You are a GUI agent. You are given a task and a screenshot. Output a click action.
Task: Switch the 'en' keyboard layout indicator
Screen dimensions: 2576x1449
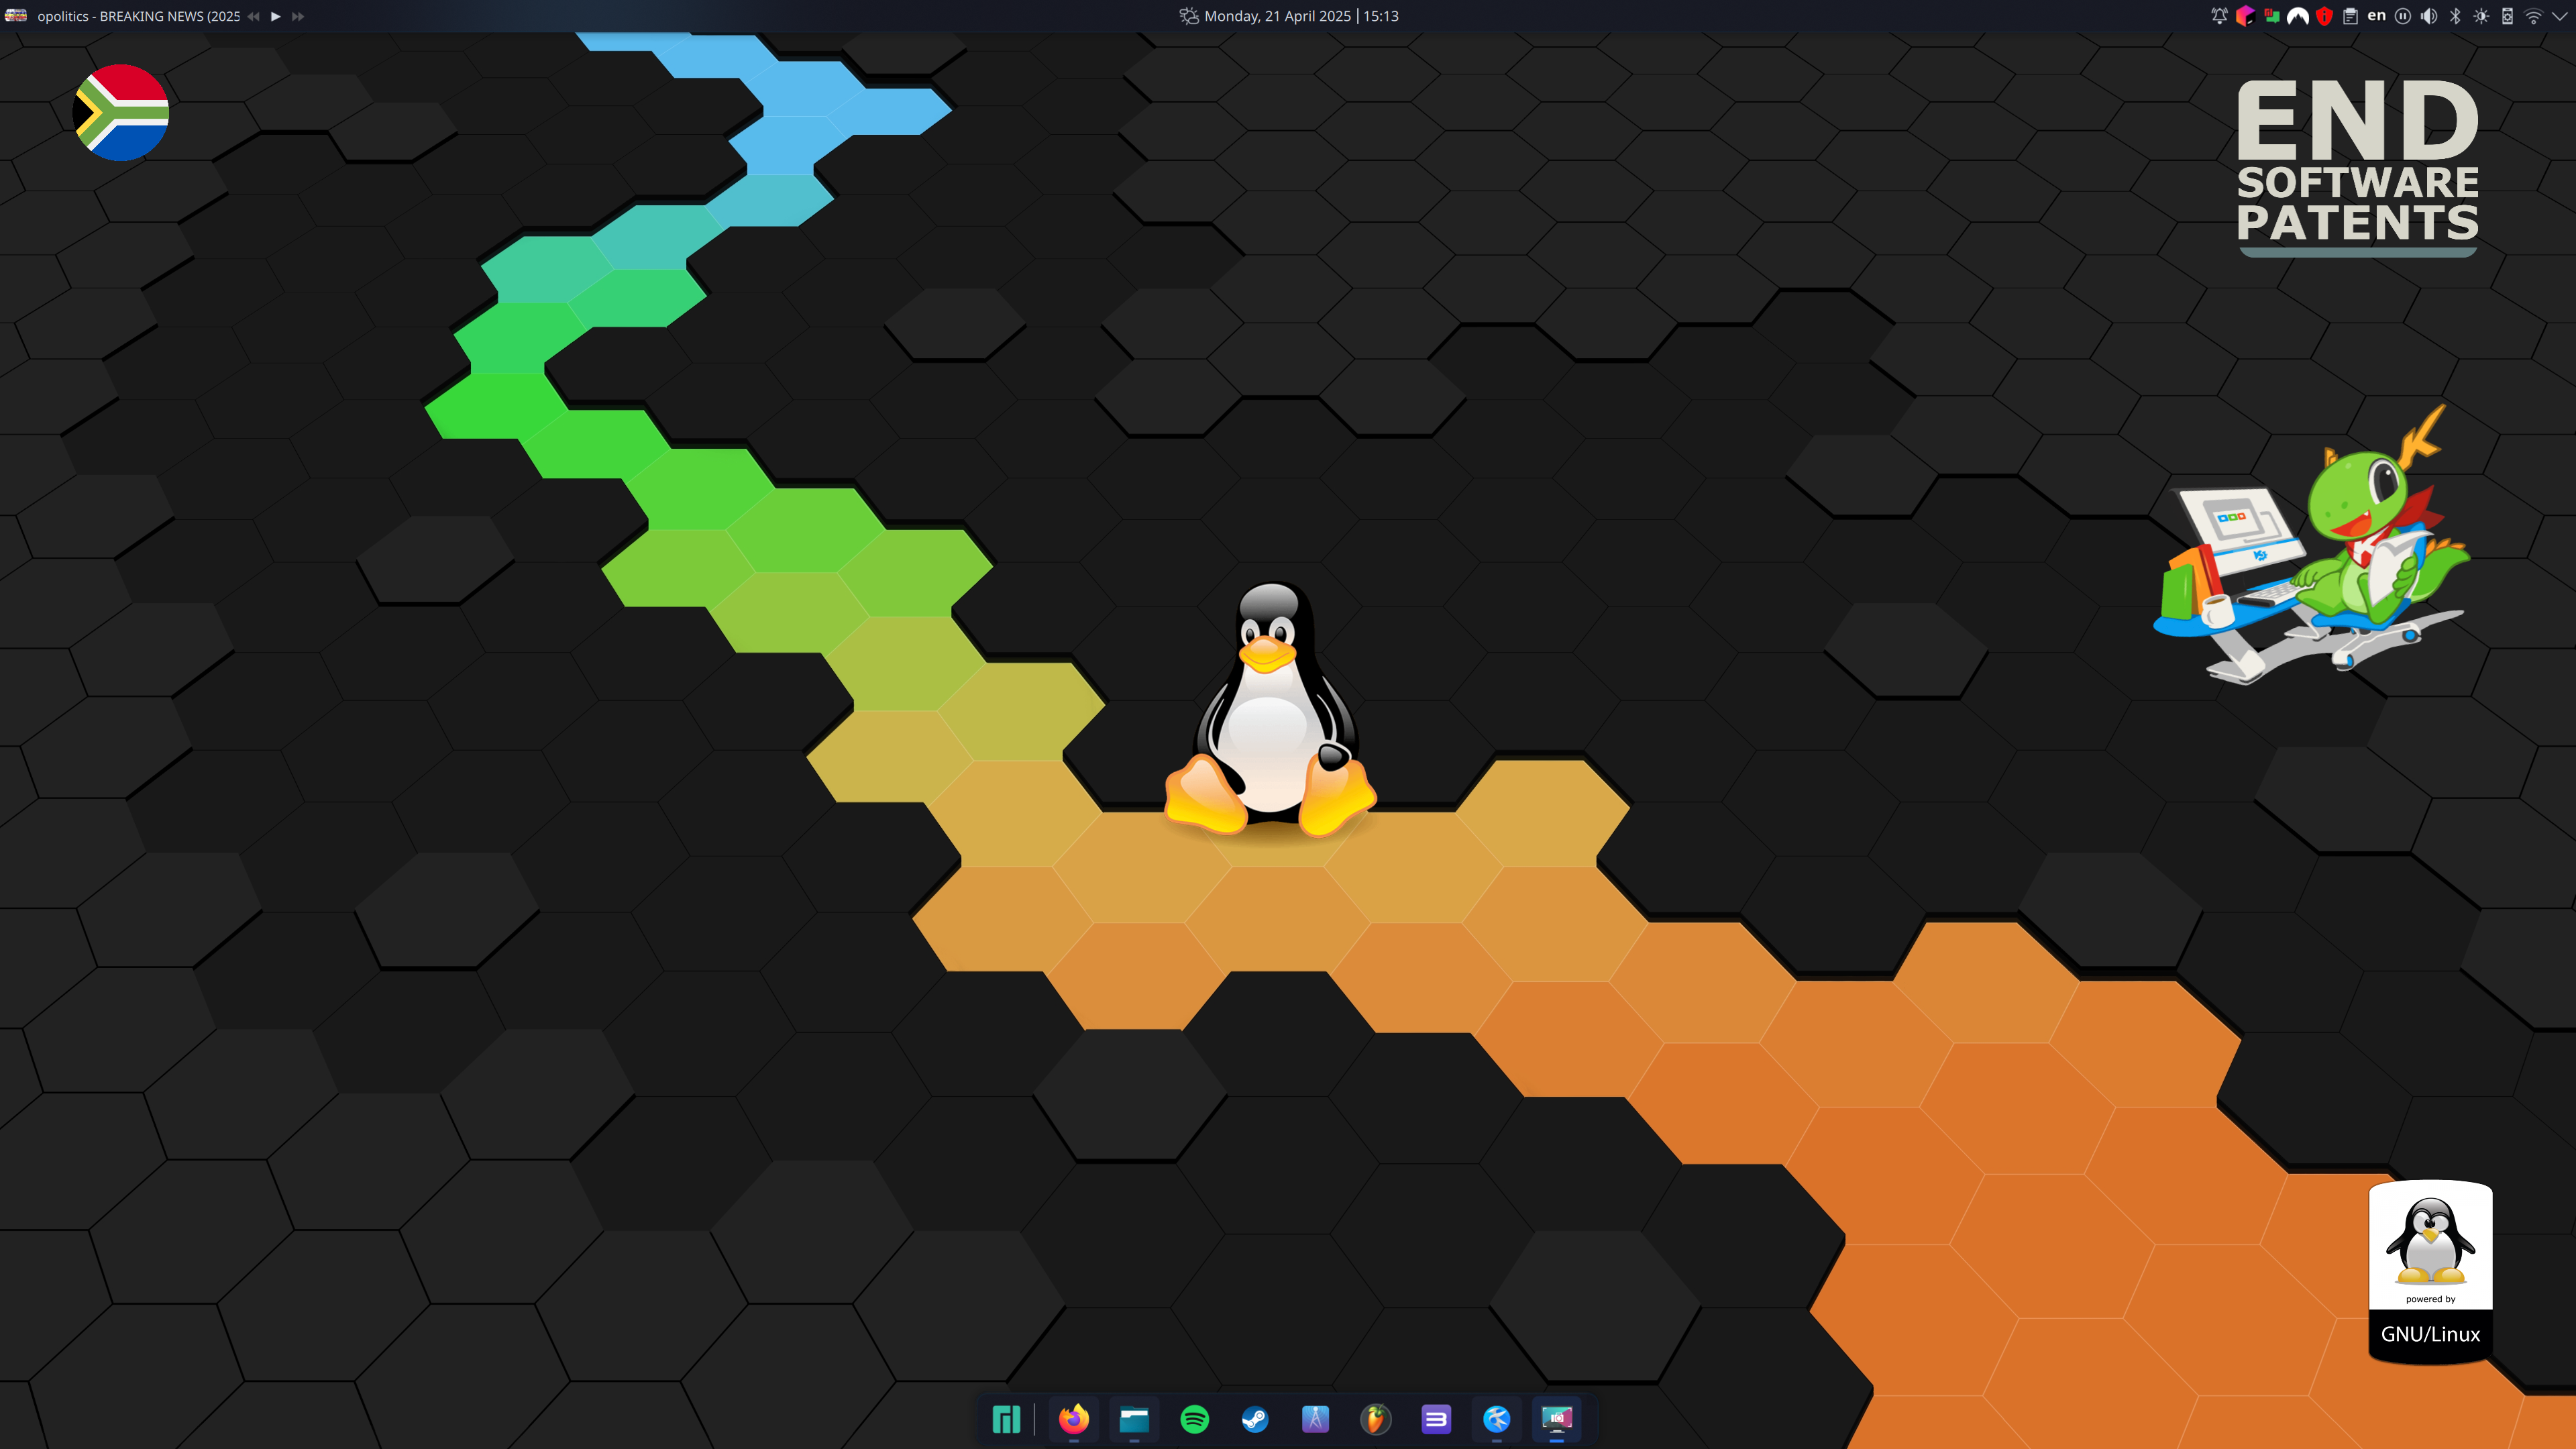pos(2377,16)
